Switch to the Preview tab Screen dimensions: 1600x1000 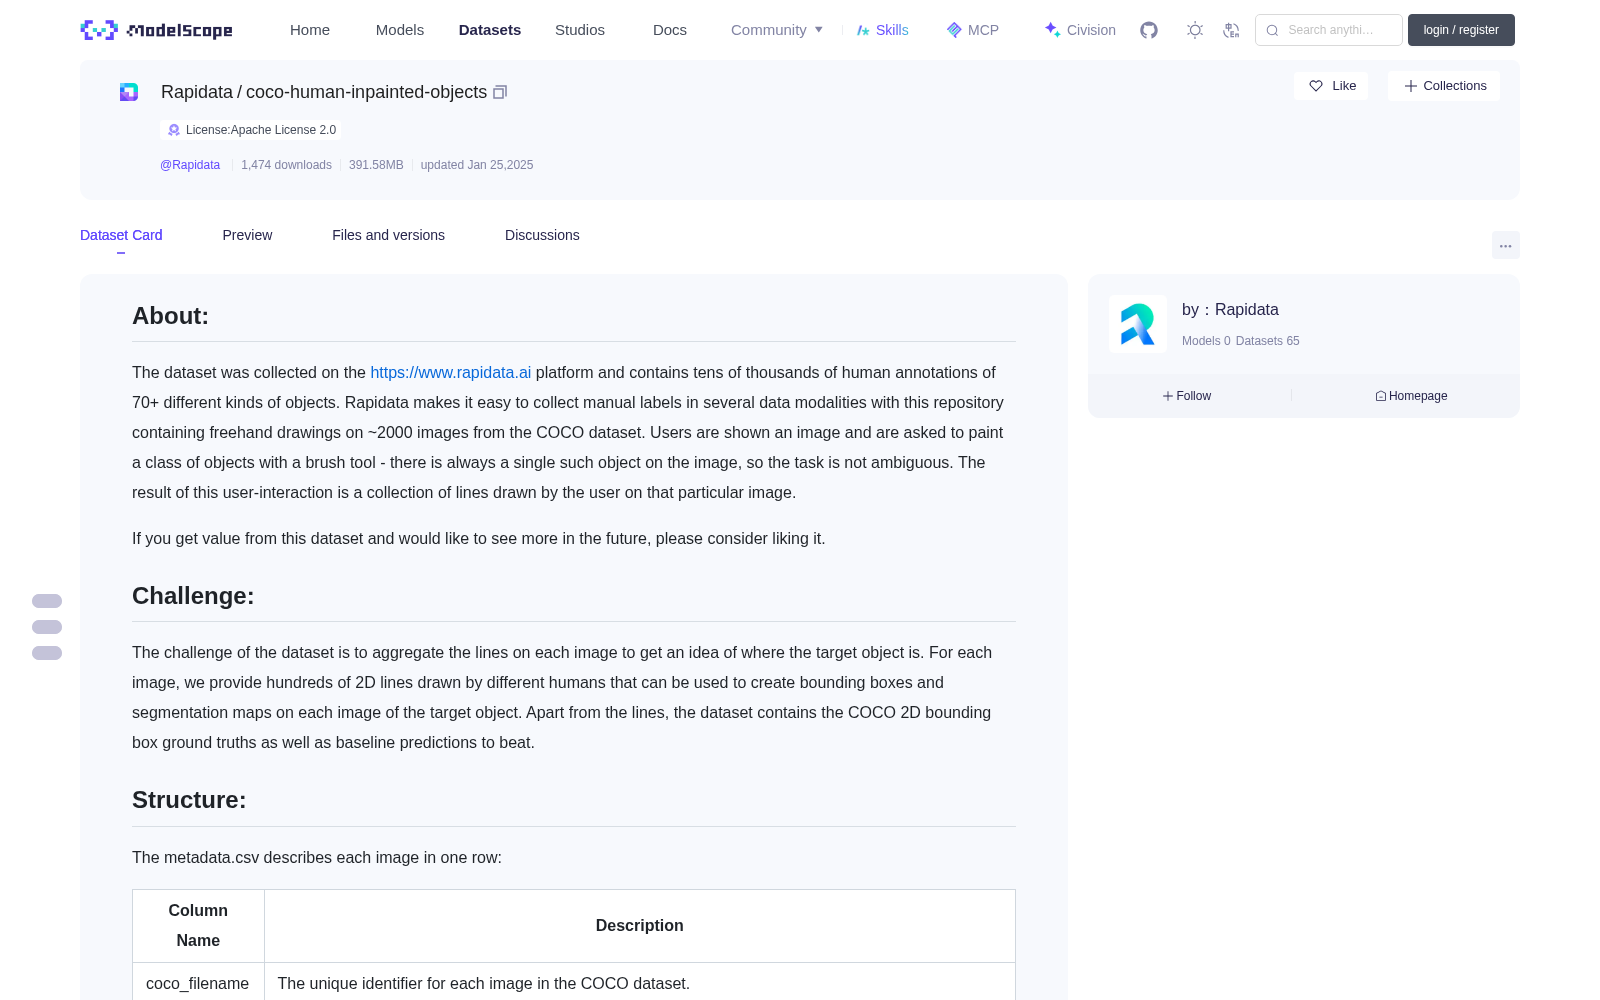(x=247, y=235)
